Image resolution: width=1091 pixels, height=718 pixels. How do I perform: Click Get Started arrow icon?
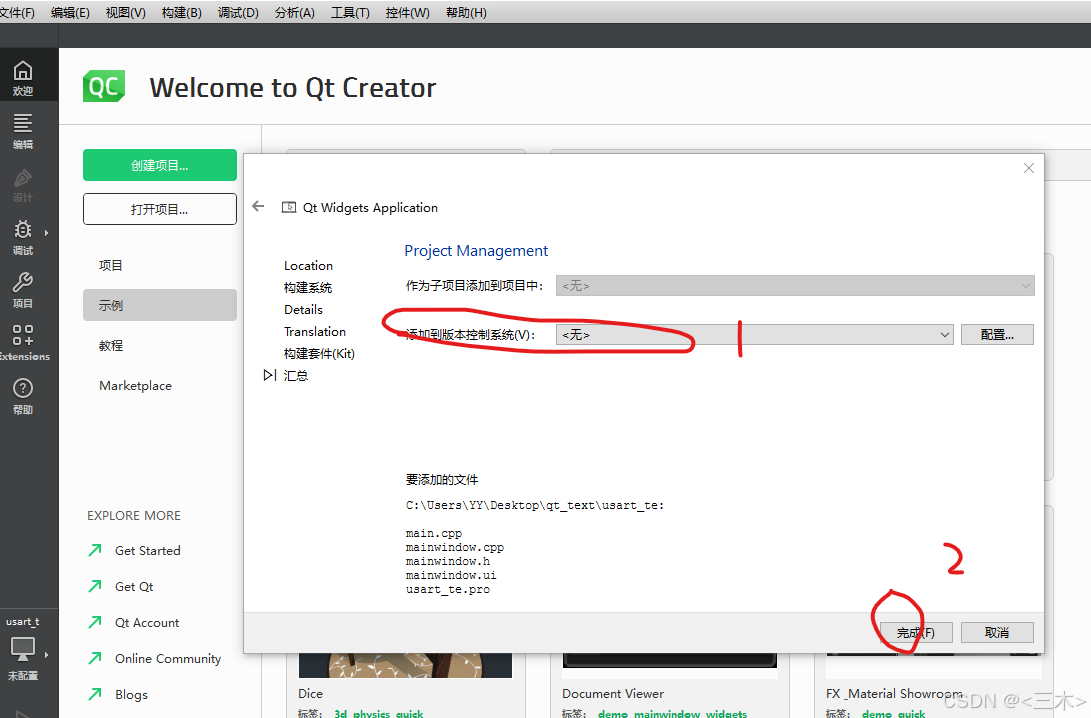95,550
